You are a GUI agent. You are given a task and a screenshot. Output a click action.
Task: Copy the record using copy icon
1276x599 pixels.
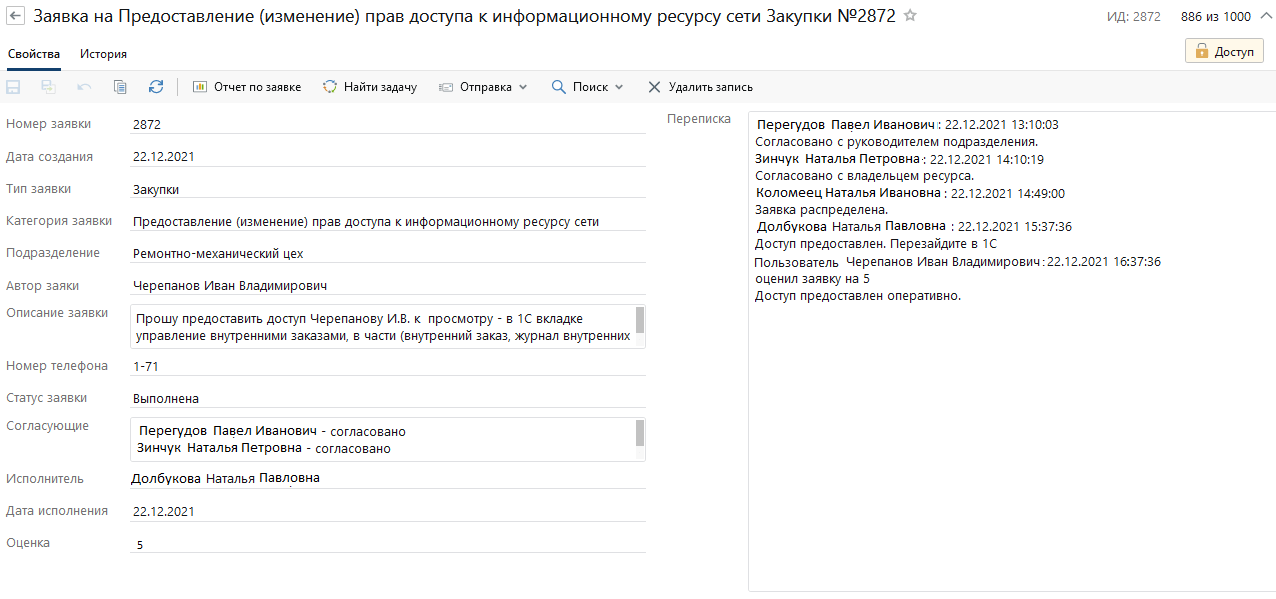pyautogui.click(x=120, y=87)
